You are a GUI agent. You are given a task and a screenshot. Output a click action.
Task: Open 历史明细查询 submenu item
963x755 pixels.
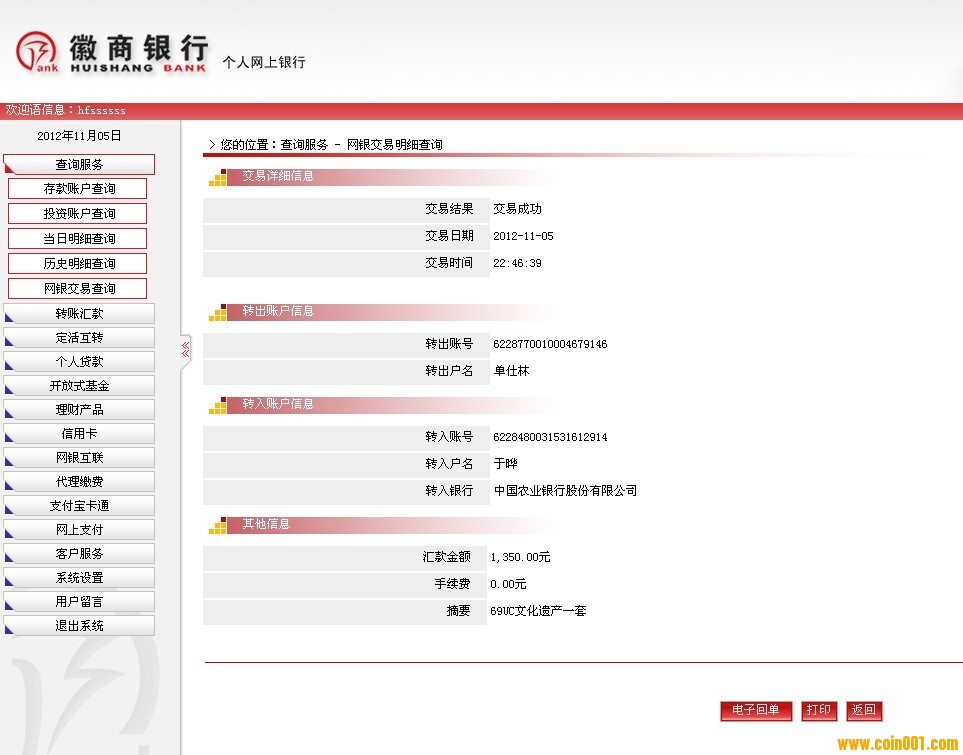(x=78, y=264)
